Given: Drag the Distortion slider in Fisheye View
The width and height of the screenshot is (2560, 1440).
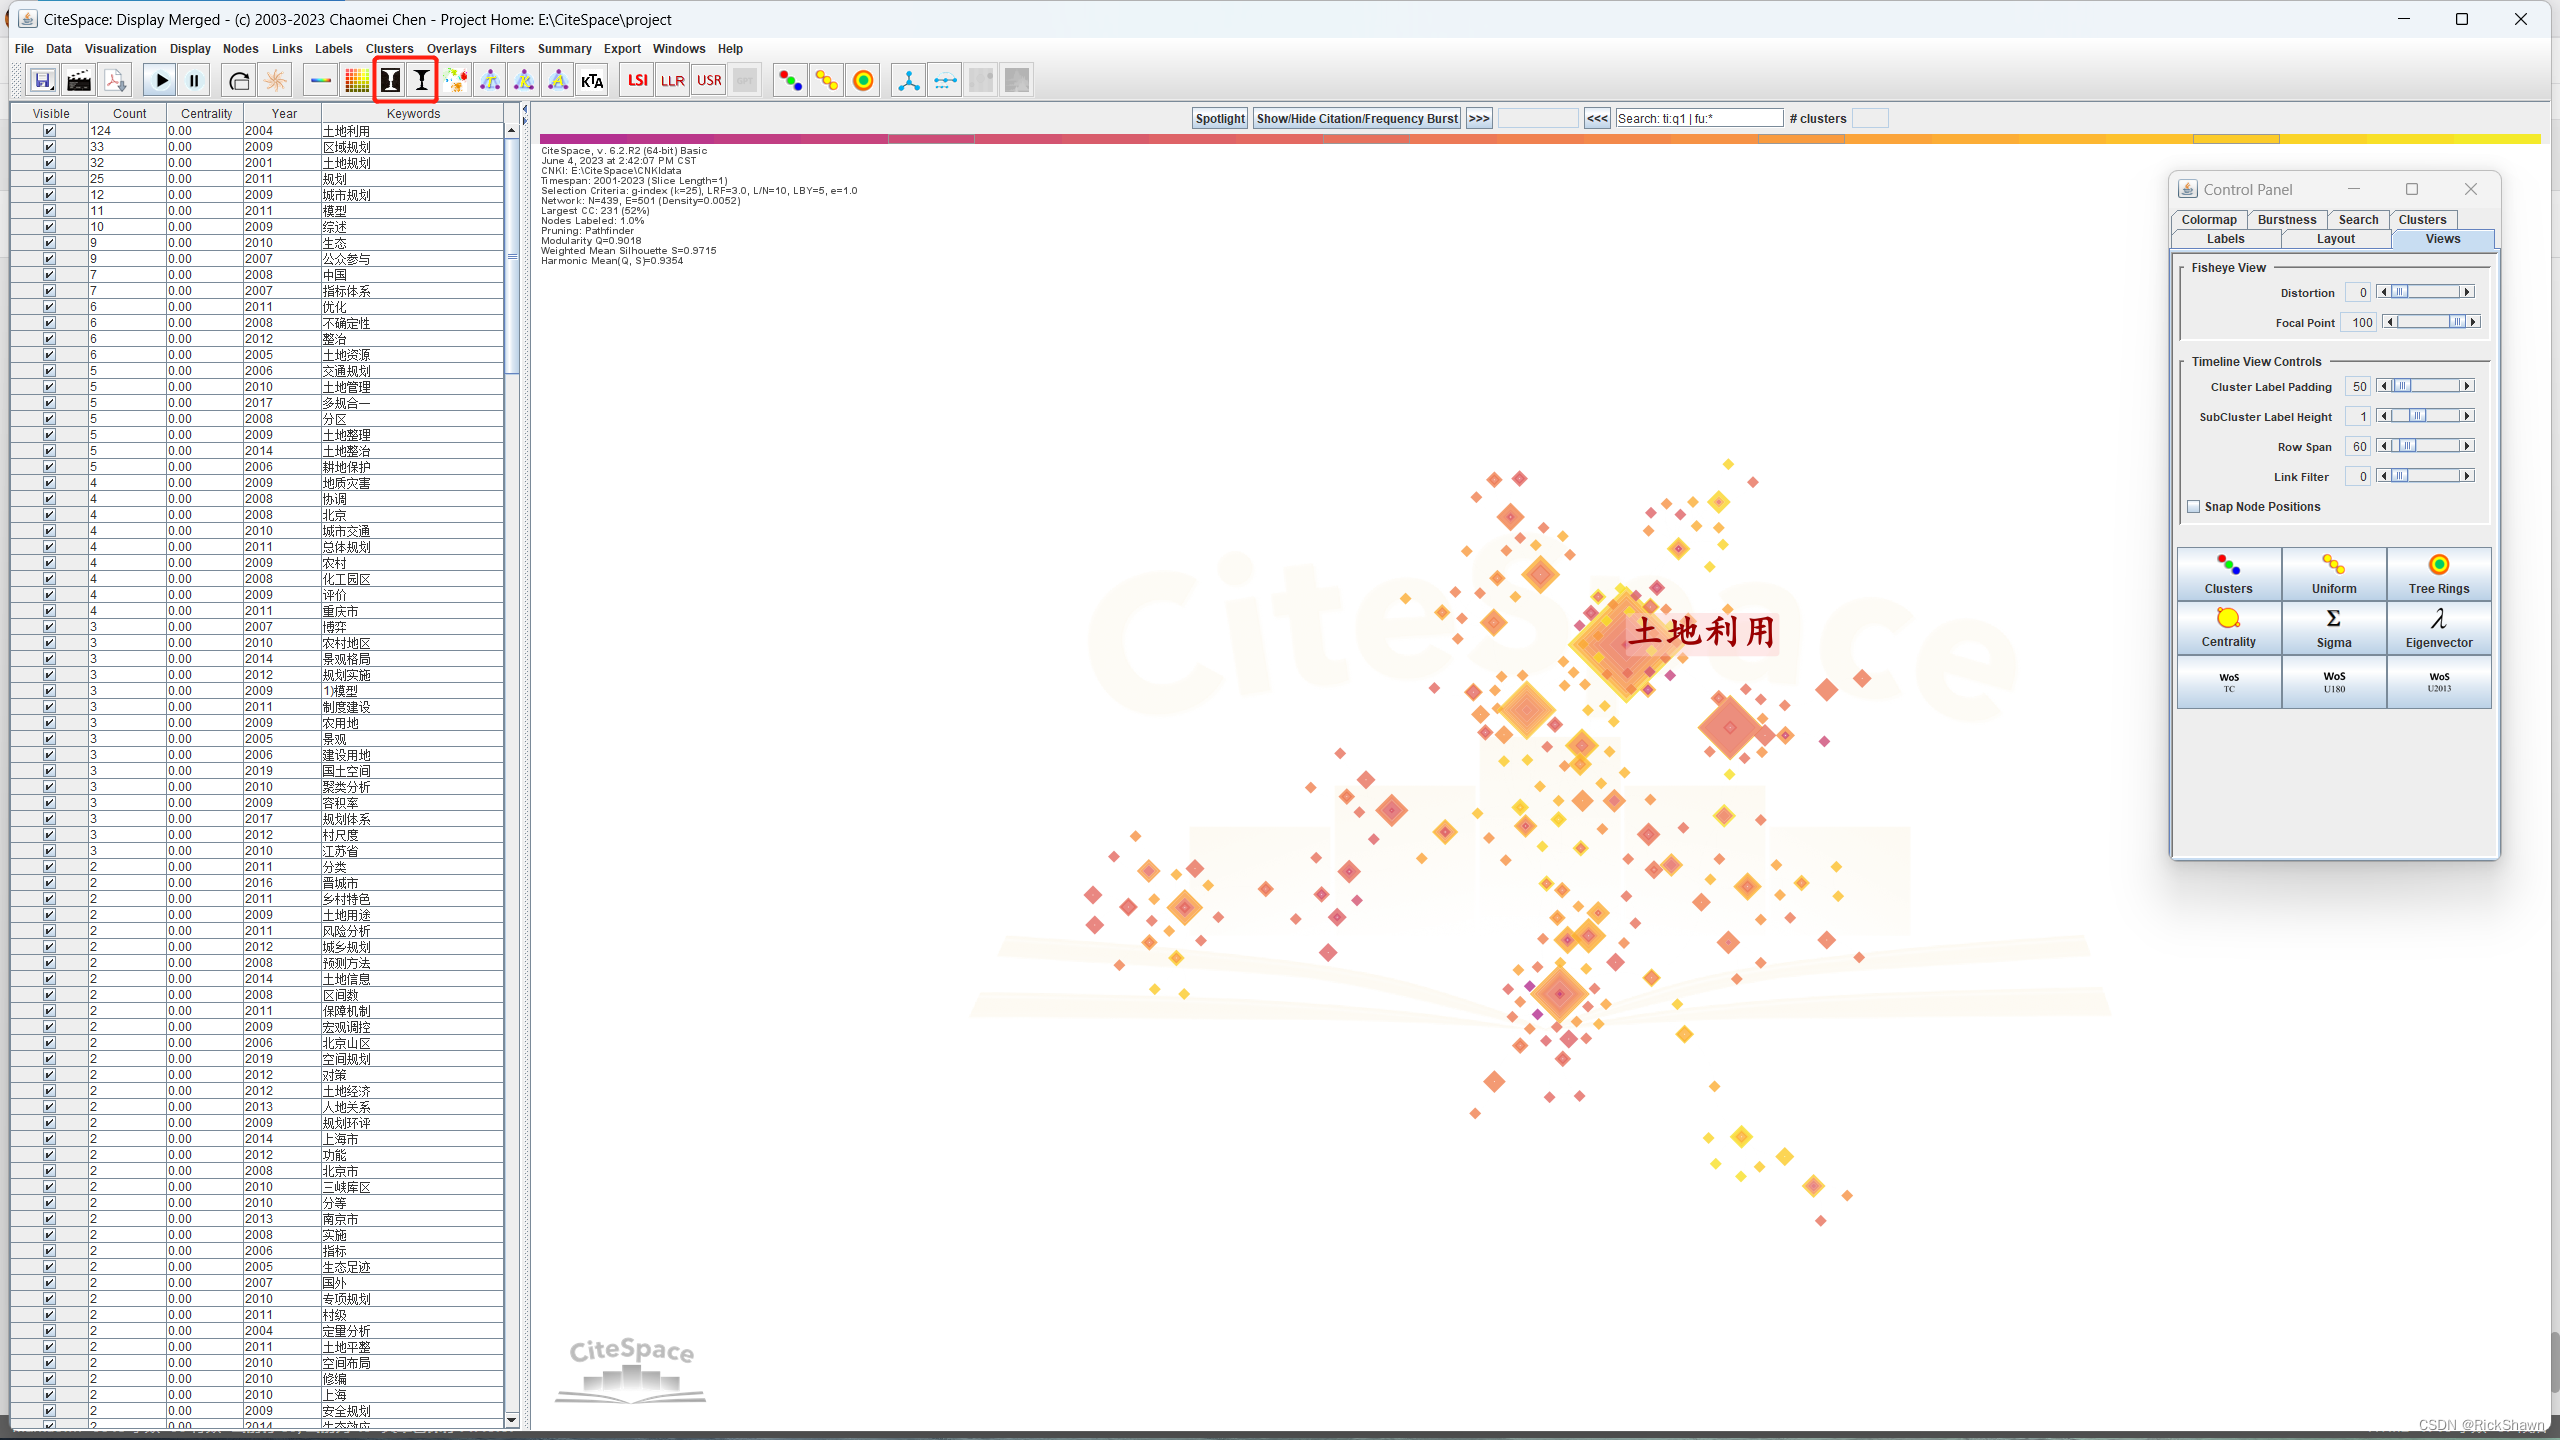Looking at the screenshot, I should 2402,292.
